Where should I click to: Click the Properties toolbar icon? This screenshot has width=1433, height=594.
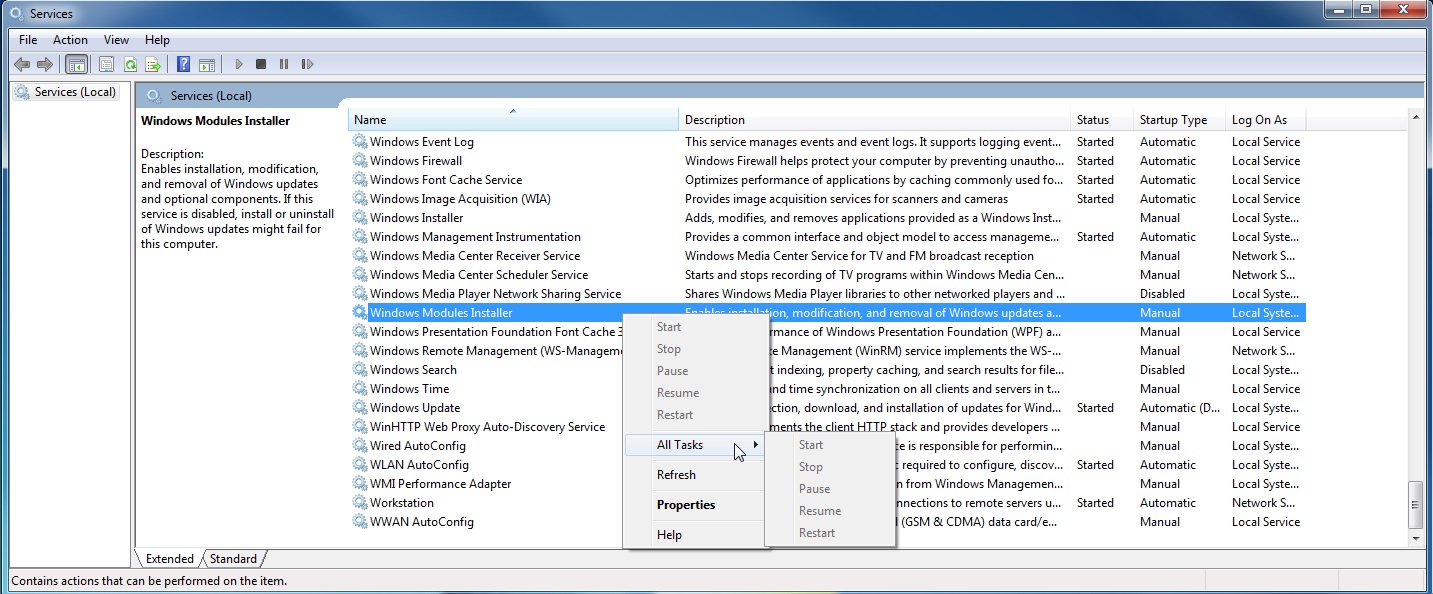106,65
